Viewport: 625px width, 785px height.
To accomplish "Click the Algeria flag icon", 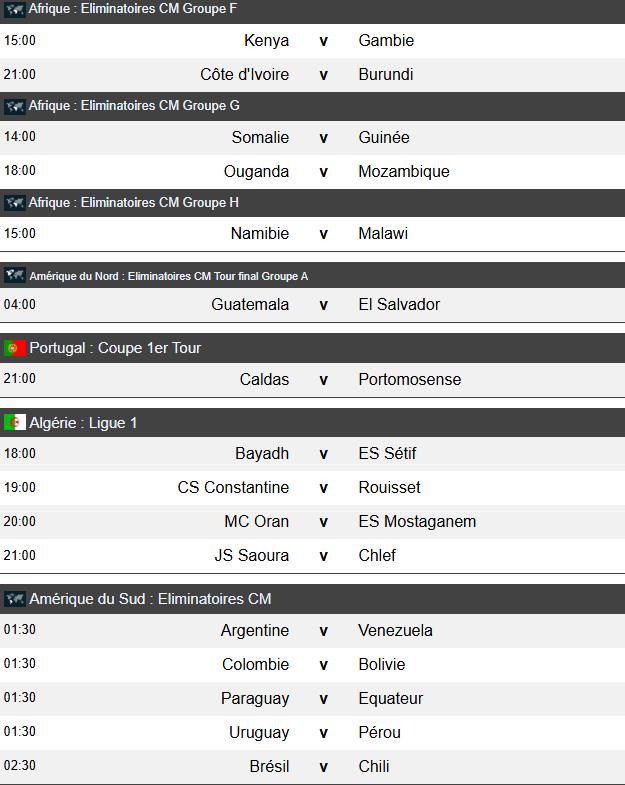I will [x=14, y=423].
